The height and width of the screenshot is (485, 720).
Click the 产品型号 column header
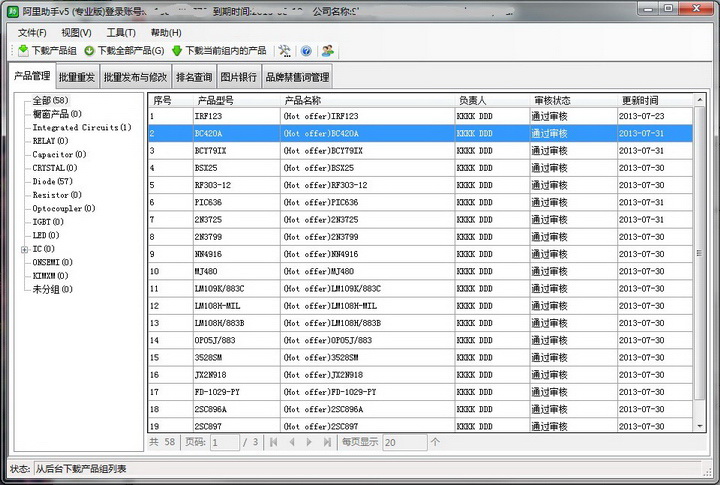(x=215, y=100)
